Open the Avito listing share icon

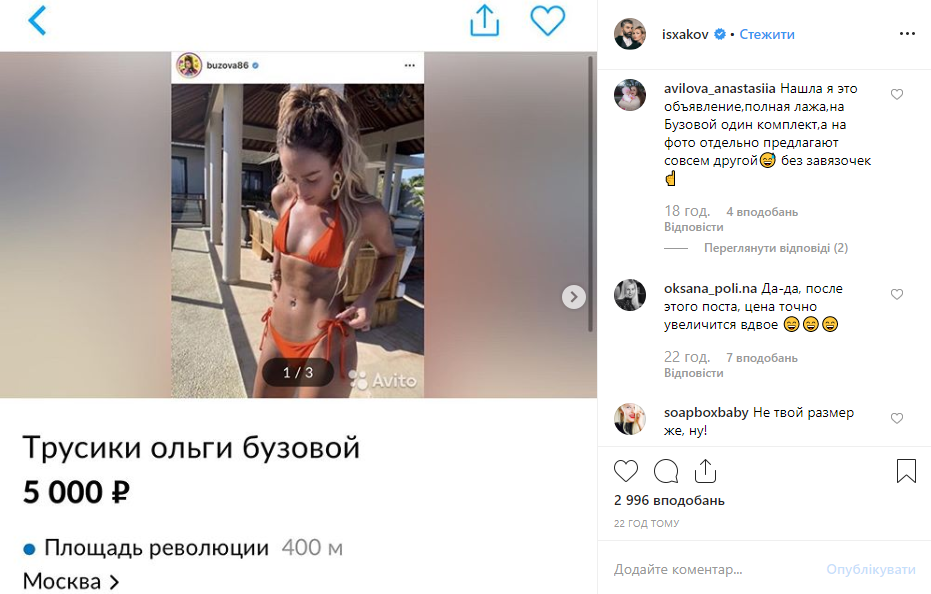[x=484, y=20]
